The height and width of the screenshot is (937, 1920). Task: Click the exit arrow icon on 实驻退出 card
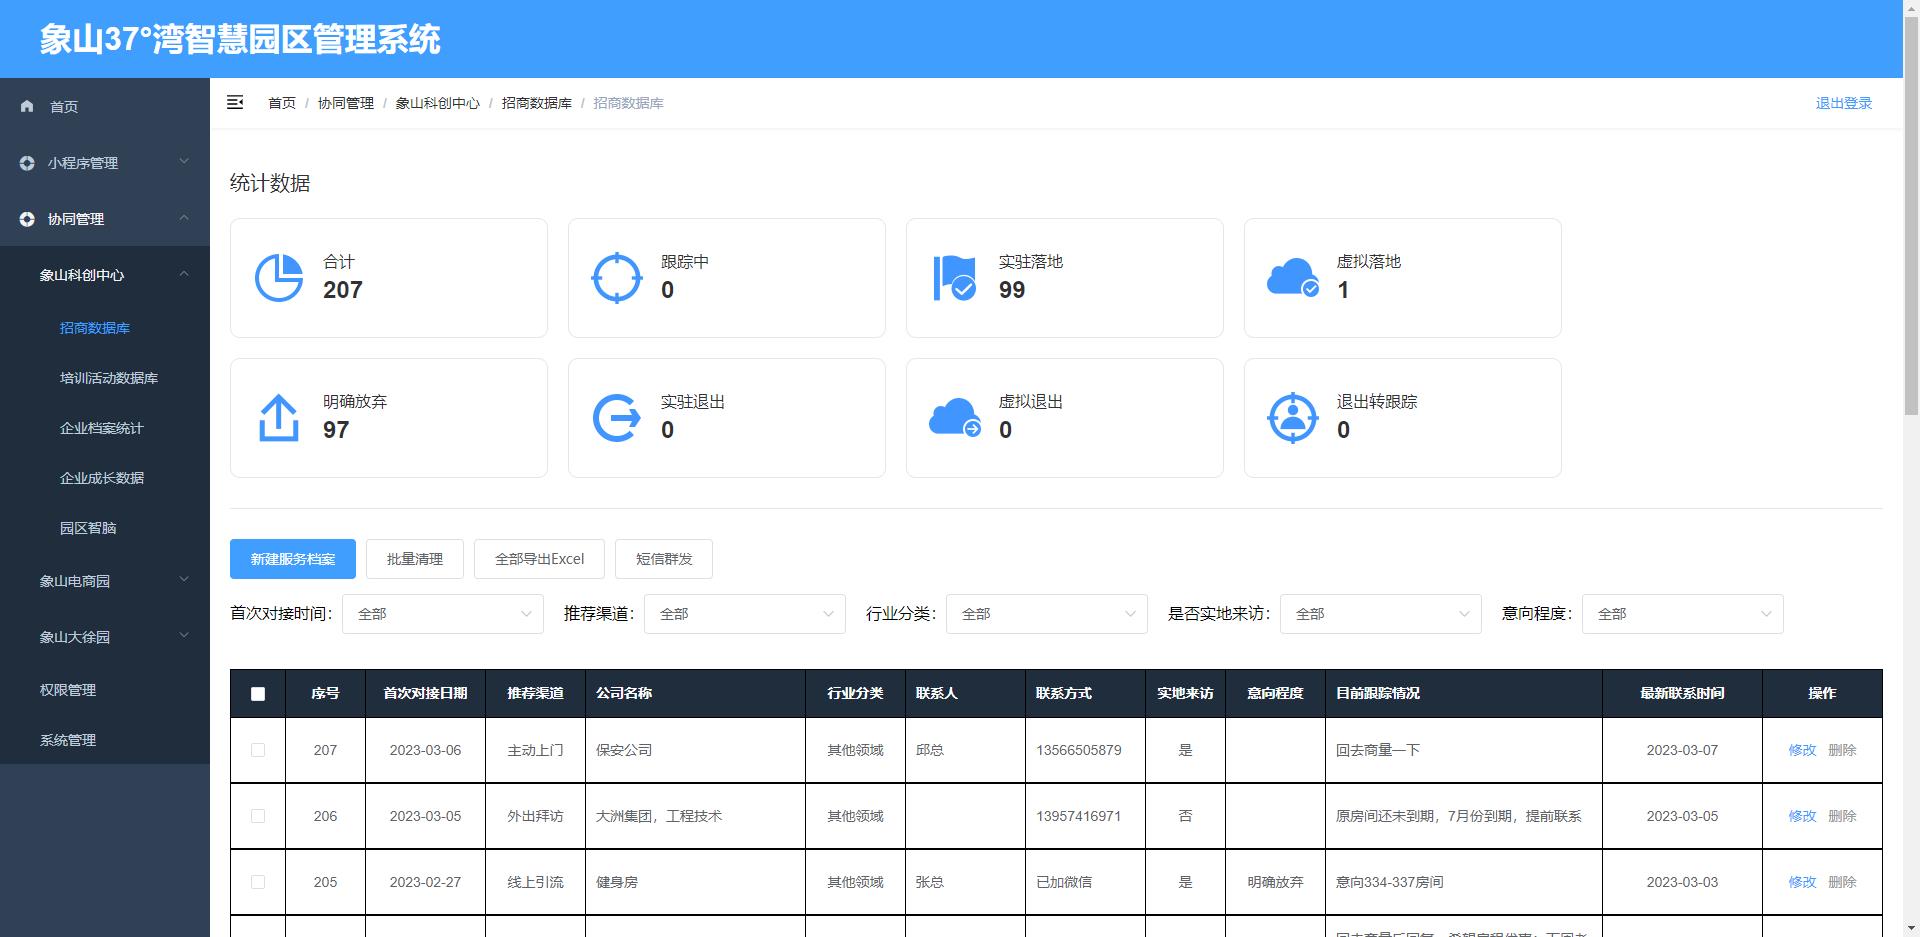617,418
